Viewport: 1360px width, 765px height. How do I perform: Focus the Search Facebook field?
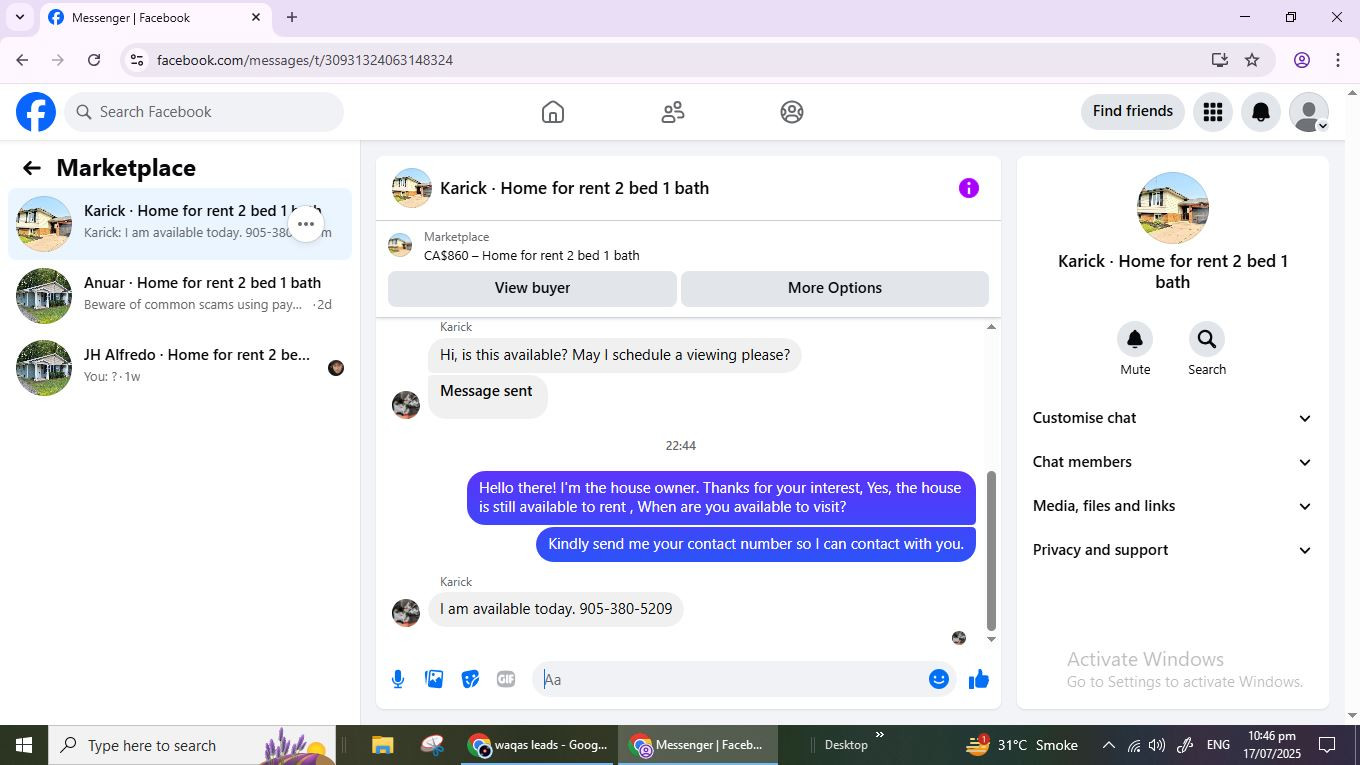[x=204, y=112]
